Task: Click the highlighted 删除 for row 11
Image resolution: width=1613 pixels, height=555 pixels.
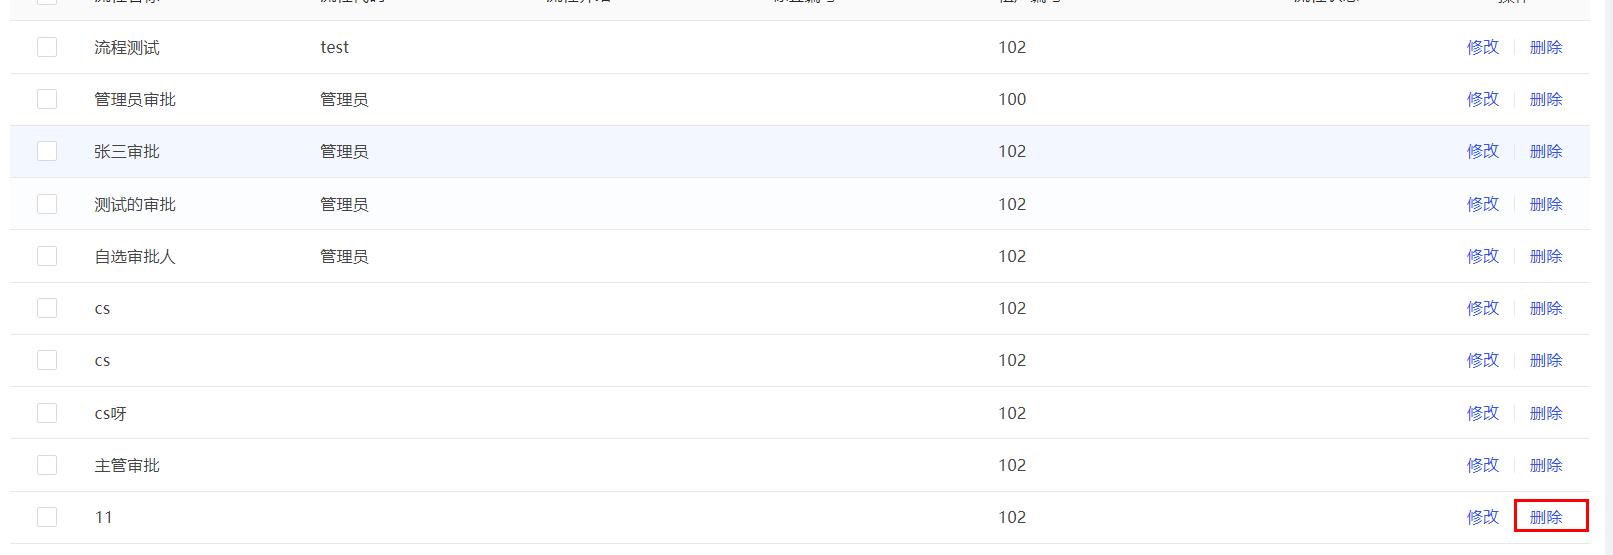Action: pyautogui.click(x=1546, y=517)
